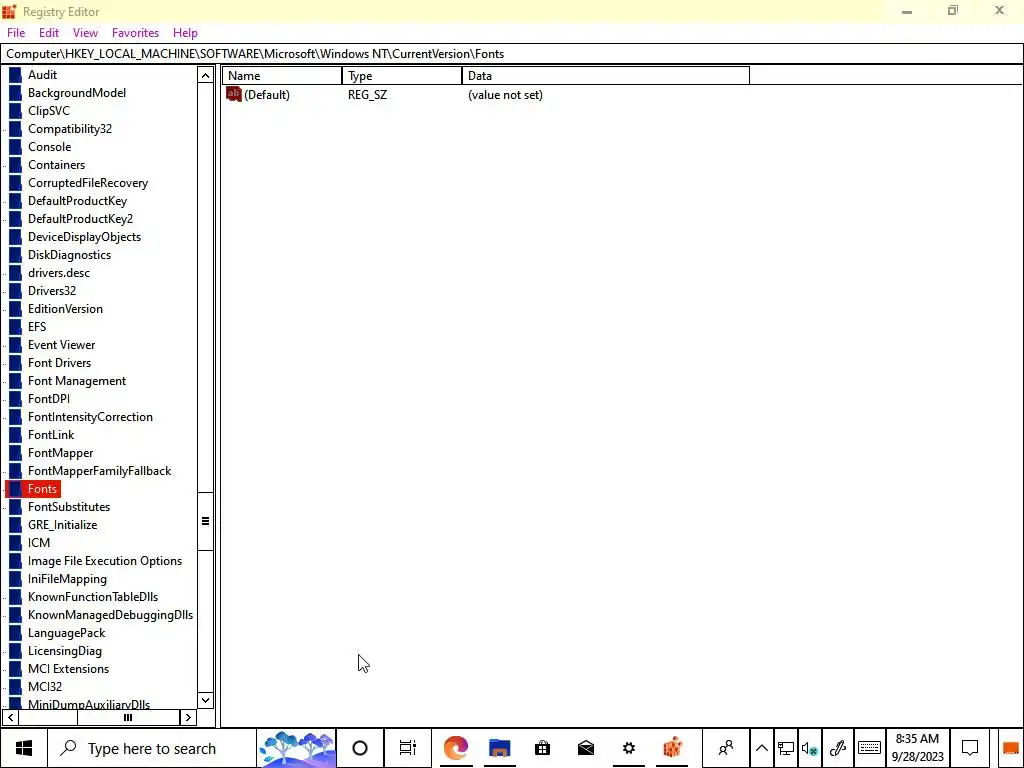Click the taskbar search box
Image resolution: width=1024 pixels, height=768 pixels.
coord(152,748)
